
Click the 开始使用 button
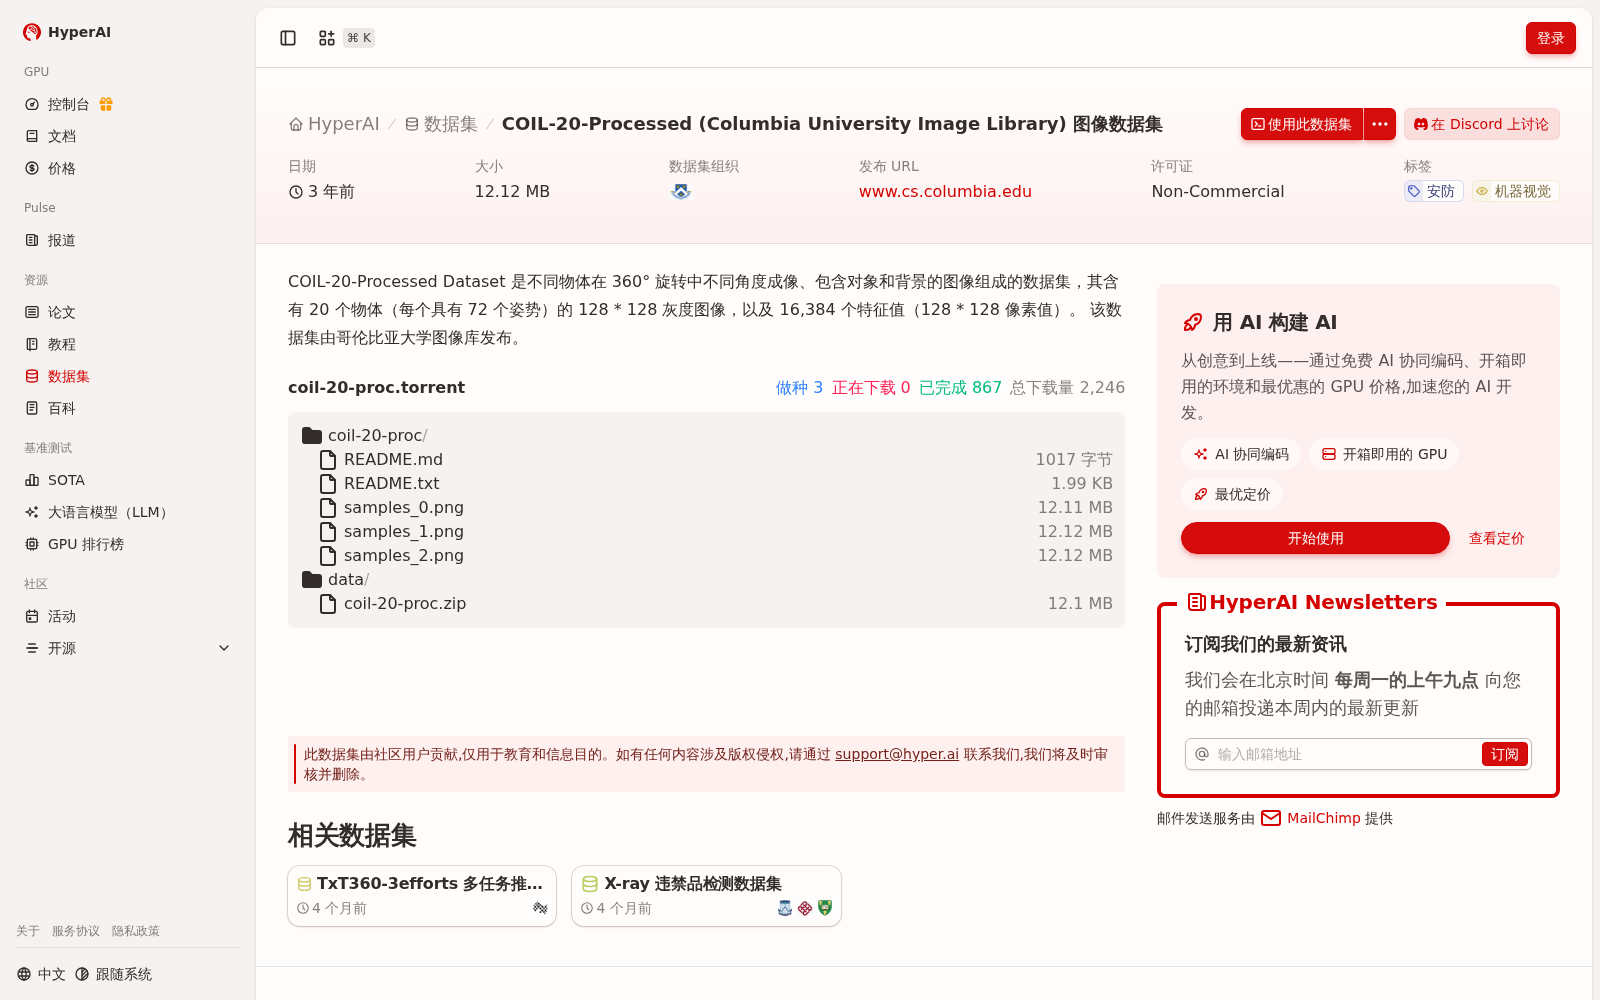(x=1315, y=538)
